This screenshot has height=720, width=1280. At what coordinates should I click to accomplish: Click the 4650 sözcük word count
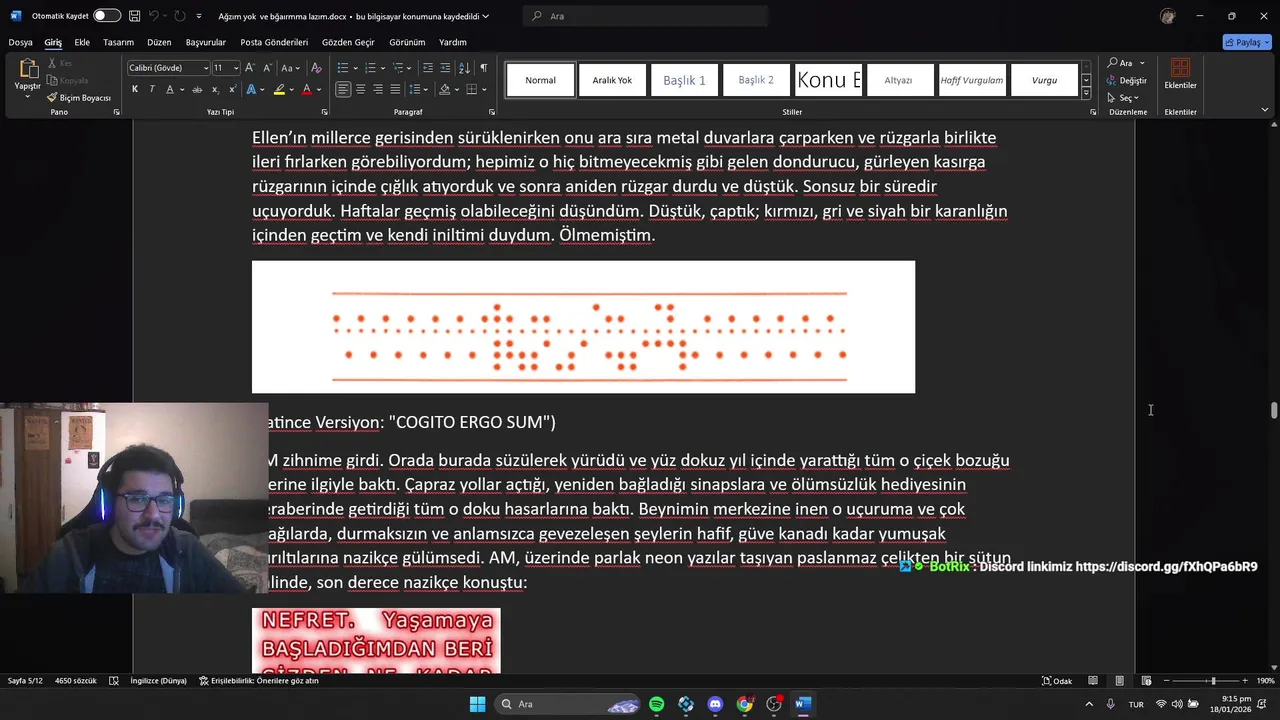(76, 681)
